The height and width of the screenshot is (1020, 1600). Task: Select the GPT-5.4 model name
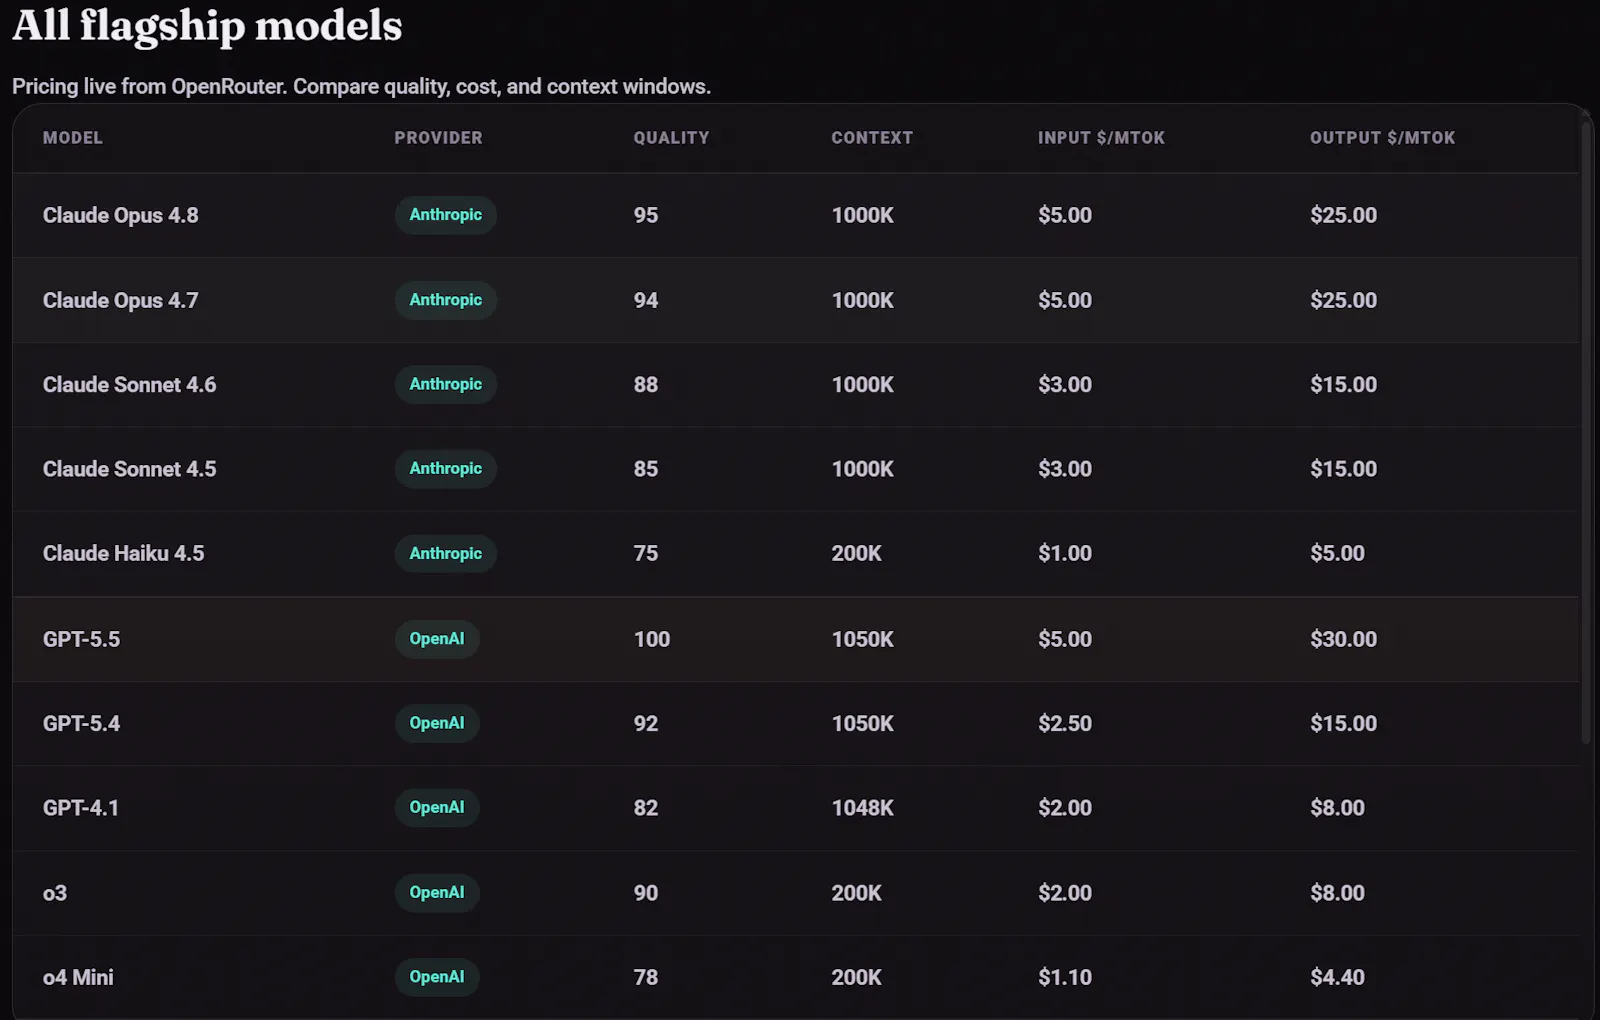(81, 723)
